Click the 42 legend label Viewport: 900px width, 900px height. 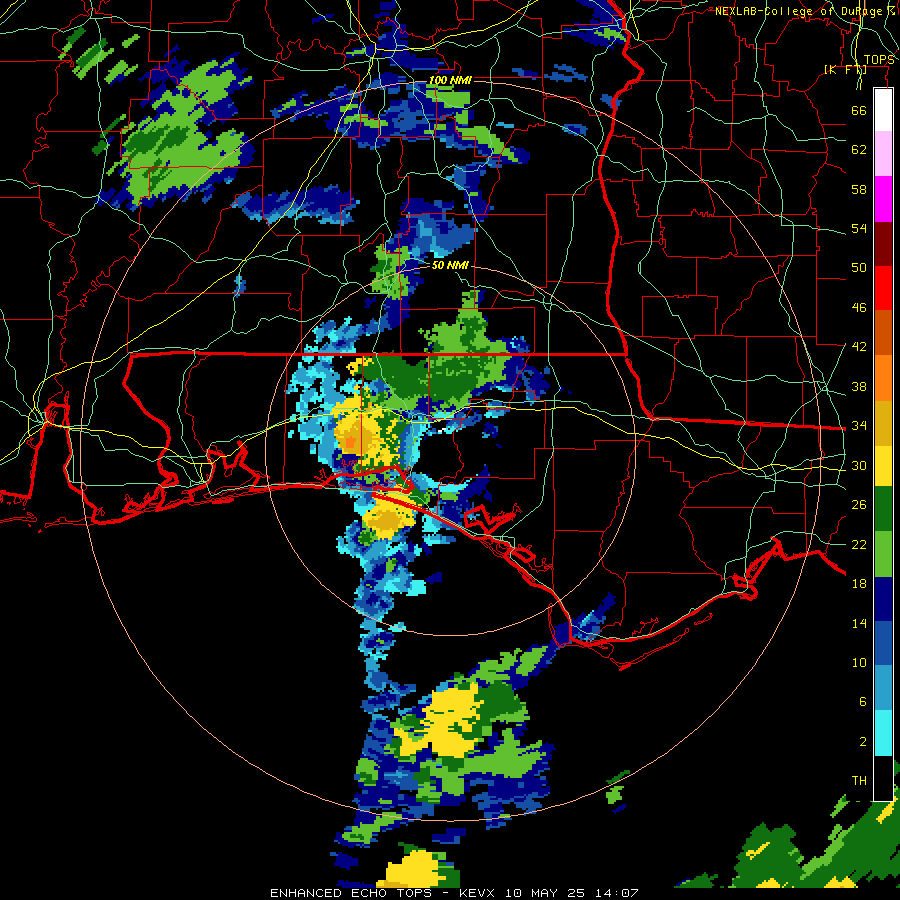(x=859, y=347)
